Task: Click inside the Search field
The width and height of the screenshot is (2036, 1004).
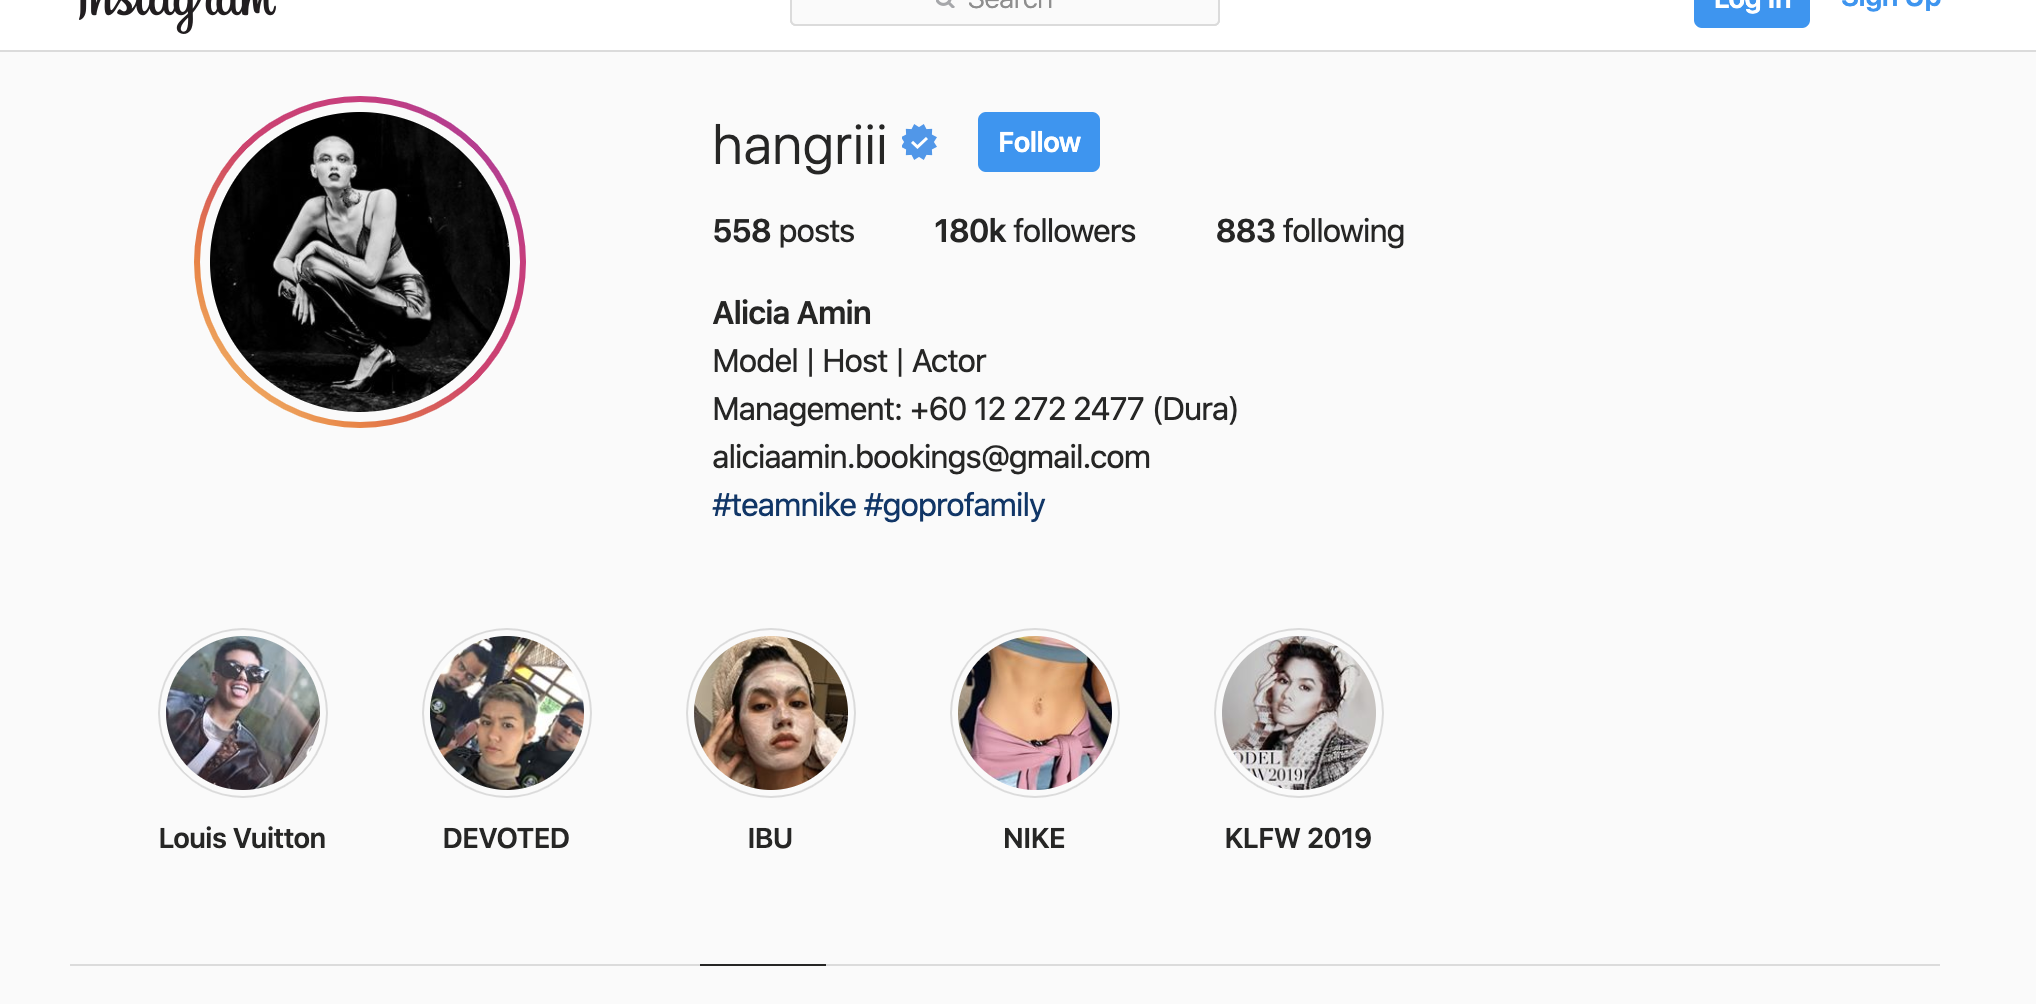Action: point(1004,8)
